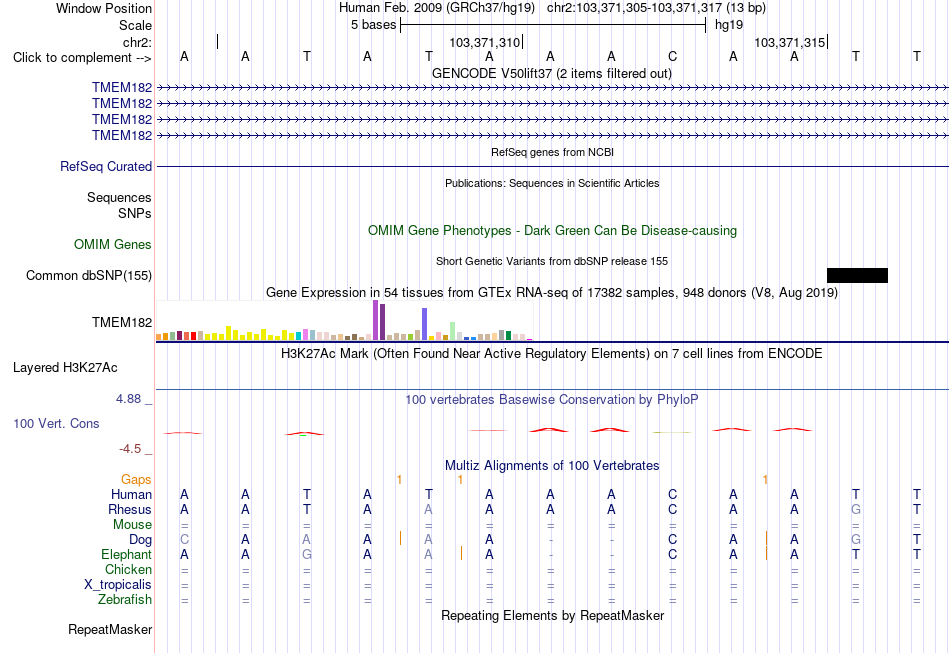Image resolution: width=950 pixels, height=653 pixels.
Task: Click the GTEx Gene Expression track title
Action: click(x=552, y=293)
